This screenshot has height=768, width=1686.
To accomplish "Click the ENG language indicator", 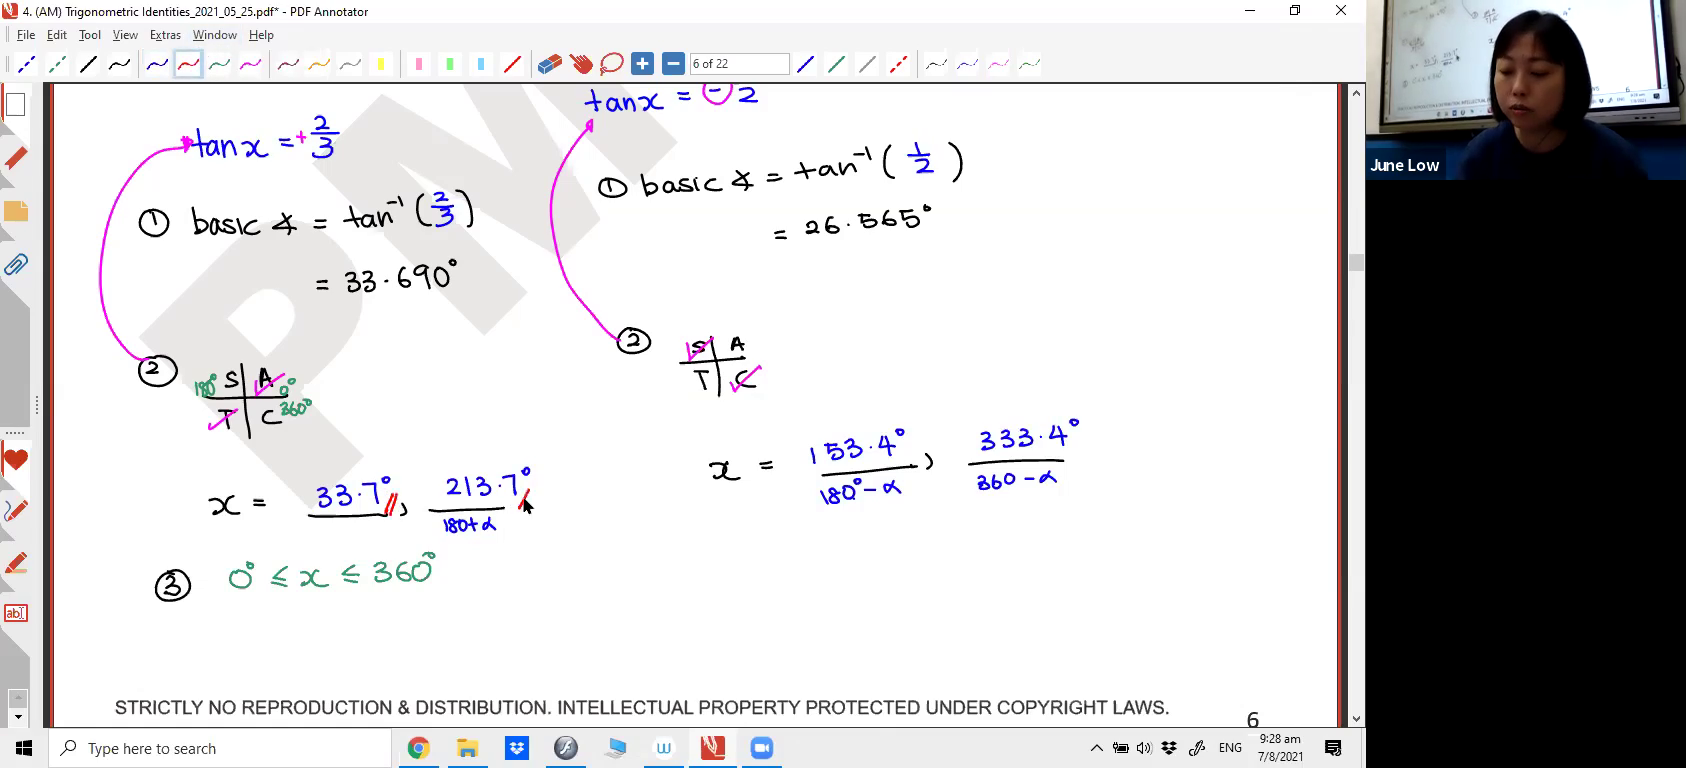I will [1230, 748].
